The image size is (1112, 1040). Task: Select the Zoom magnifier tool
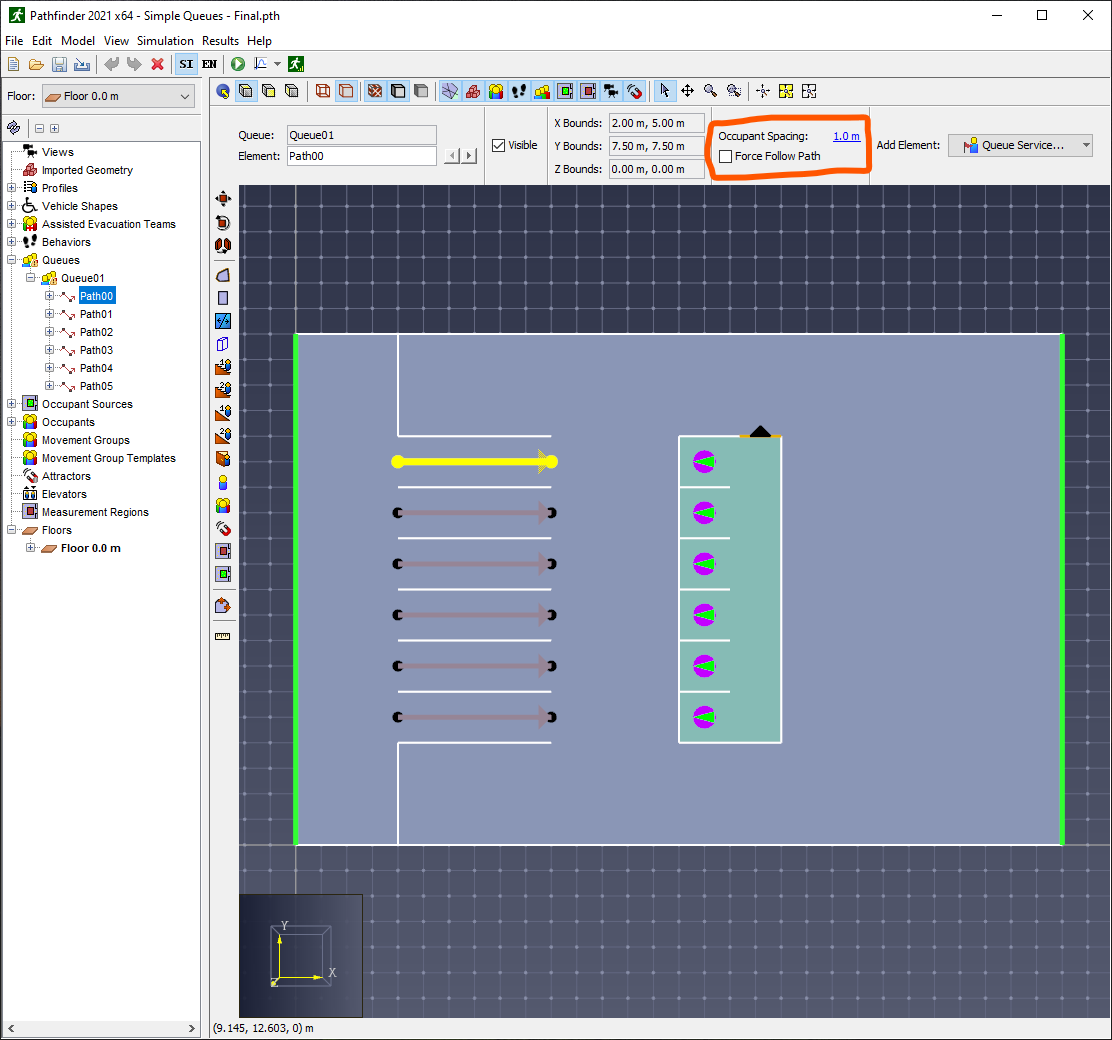pyautogui.click(x=710, y=91)
